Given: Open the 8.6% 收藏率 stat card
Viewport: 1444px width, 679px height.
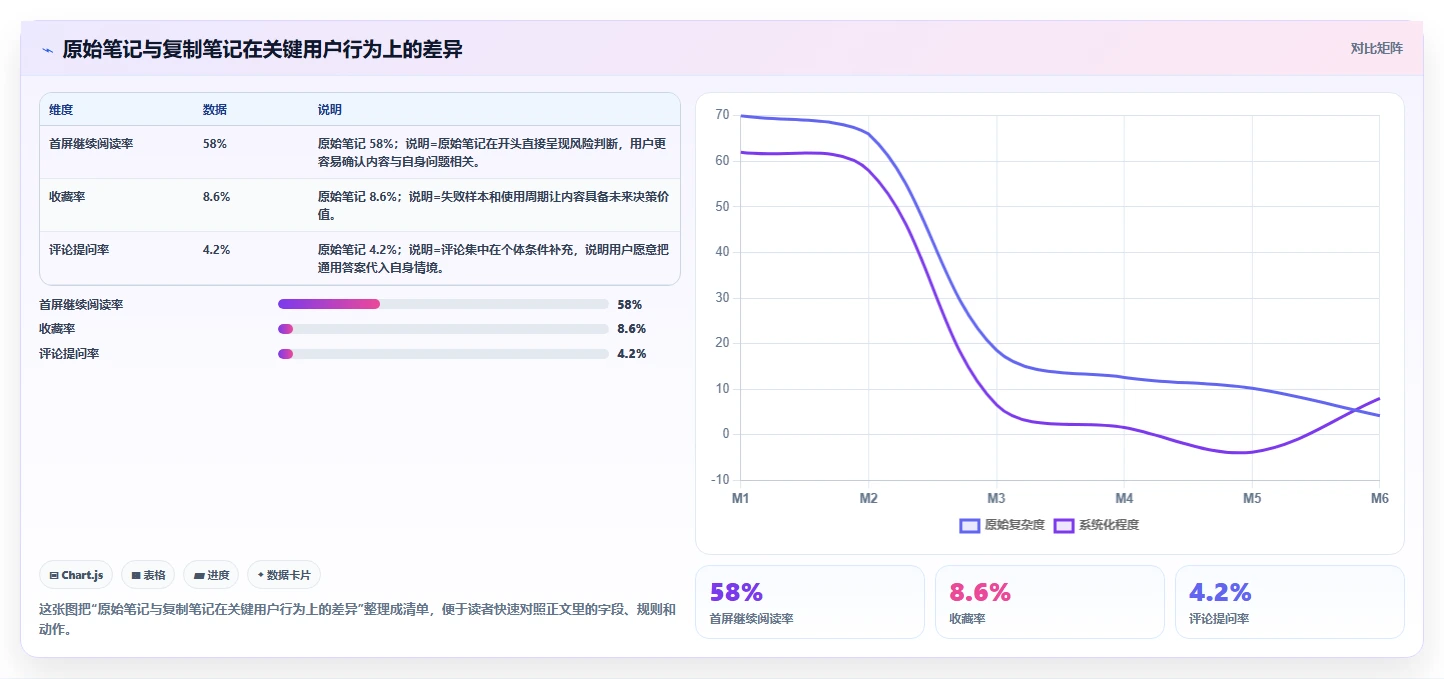Looking at the screenshot, I should [1050, 602].
